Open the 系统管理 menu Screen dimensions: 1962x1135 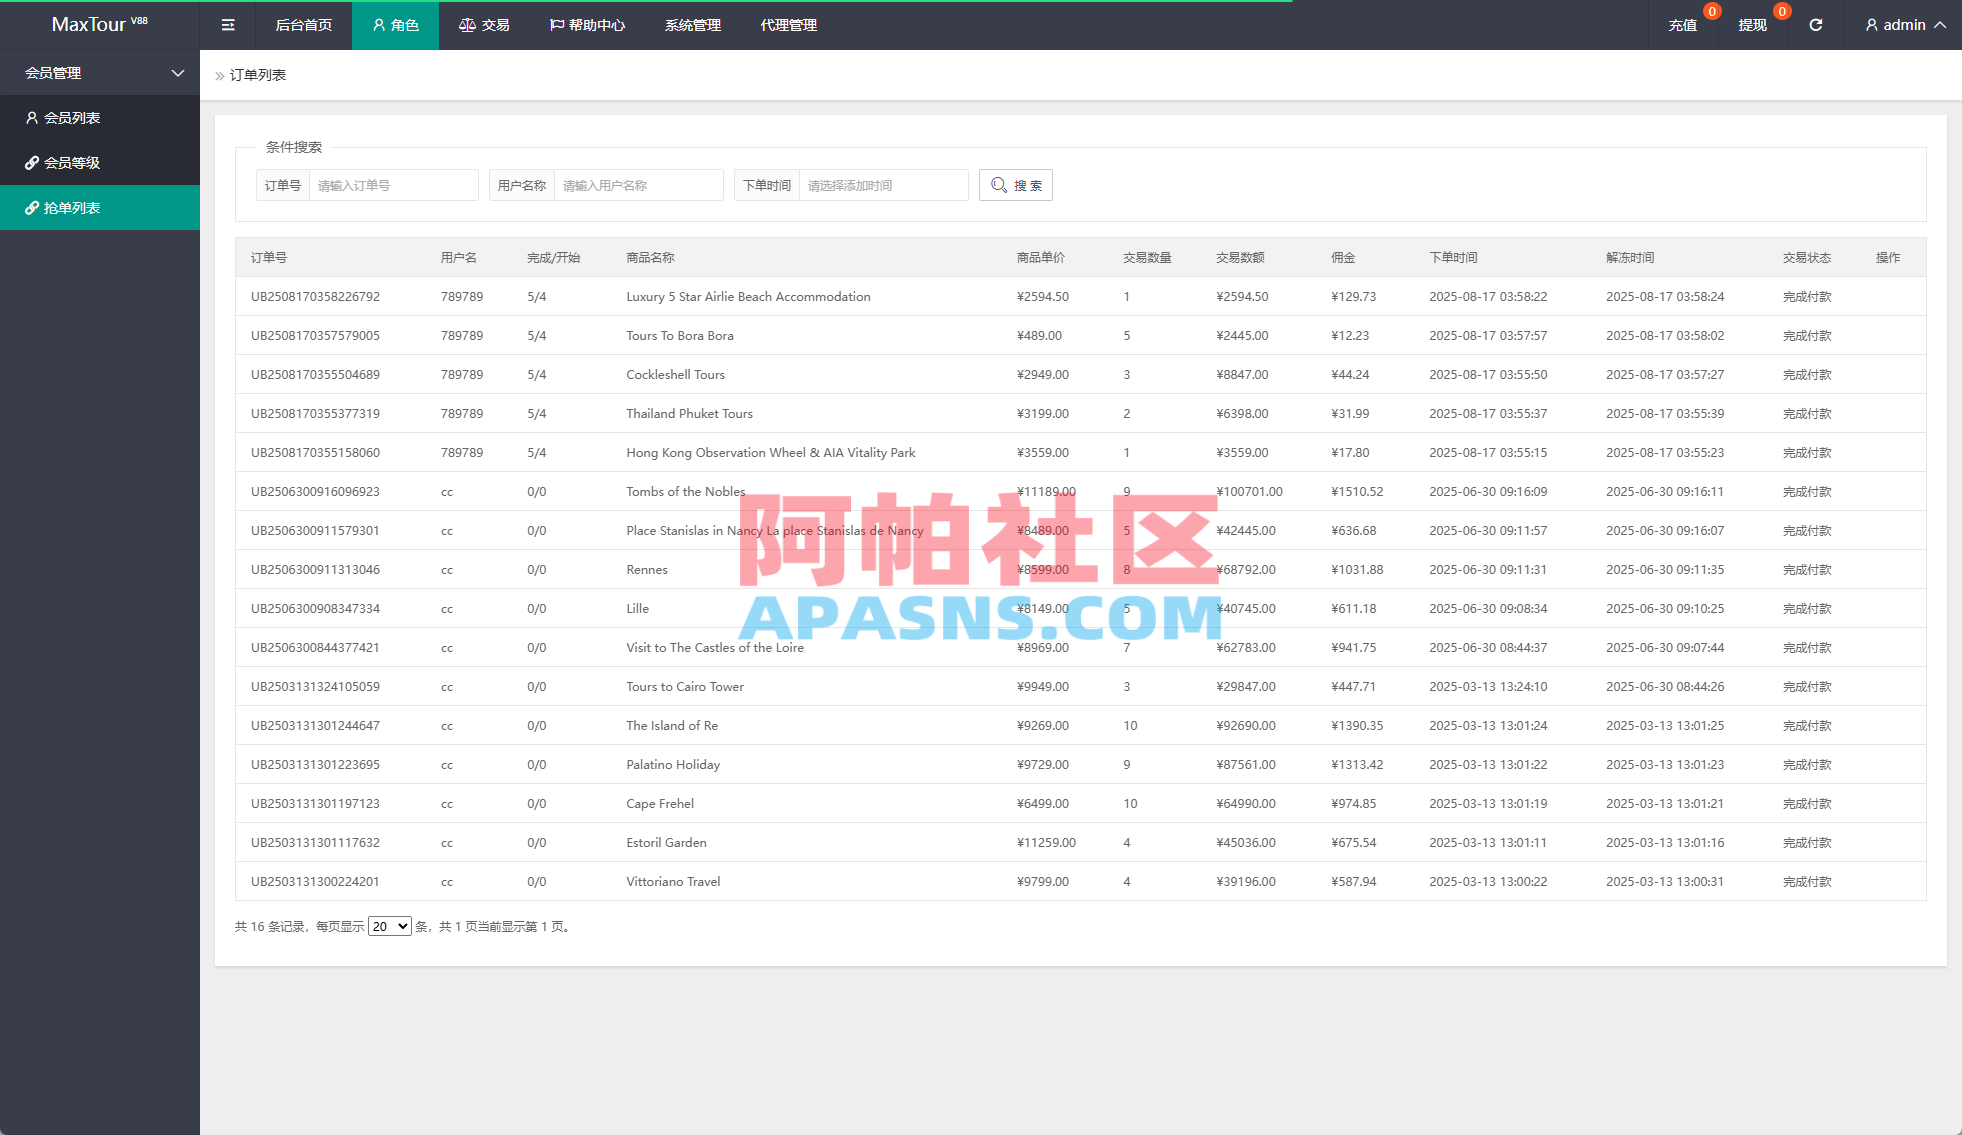[x=691, y=25]
